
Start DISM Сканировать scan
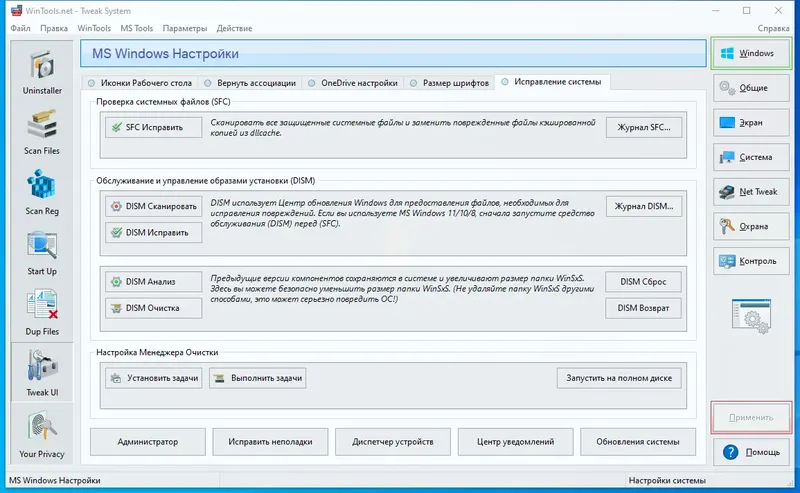(x=154, y=206)
